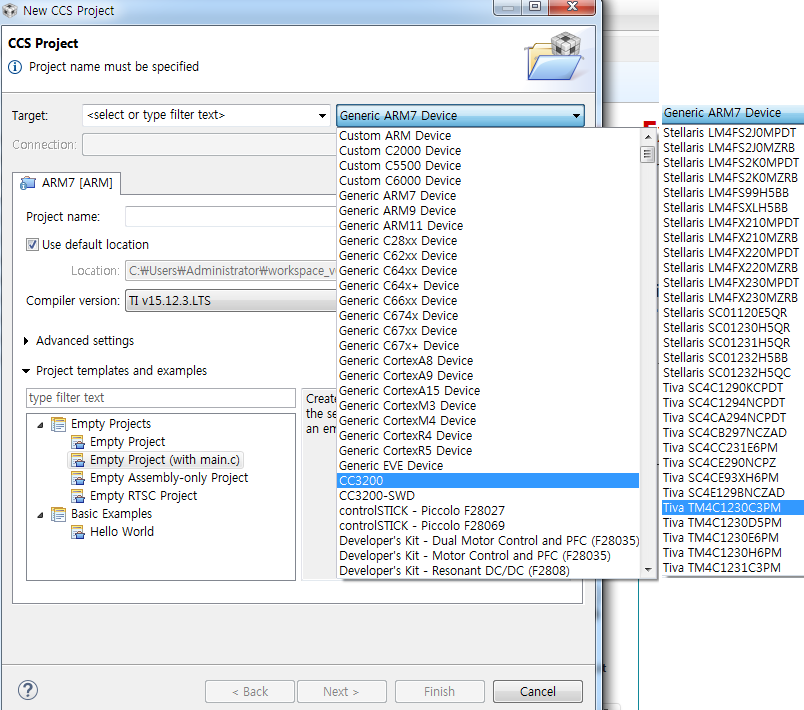Open the Generic ARM7 Device combo box
The width and height of the screenshot is (804, 710).
click(x=460, y=115)
